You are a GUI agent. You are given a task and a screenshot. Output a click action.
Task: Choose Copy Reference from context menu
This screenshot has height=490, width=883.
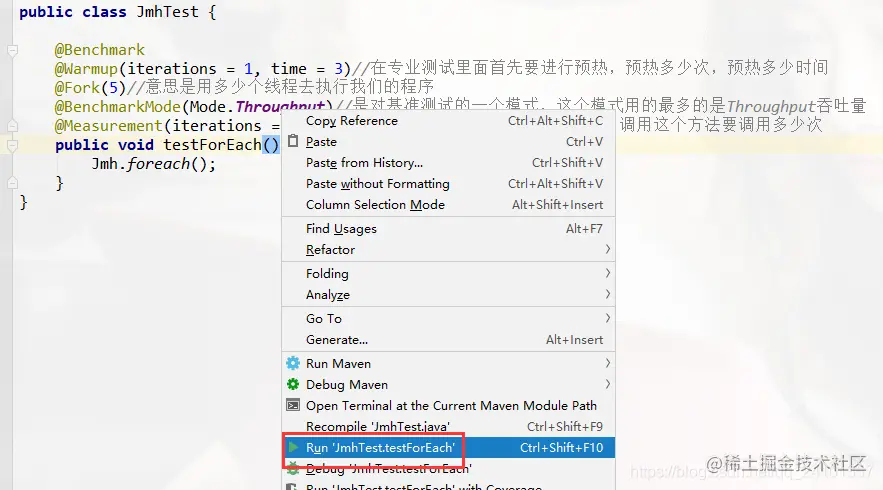448,121
